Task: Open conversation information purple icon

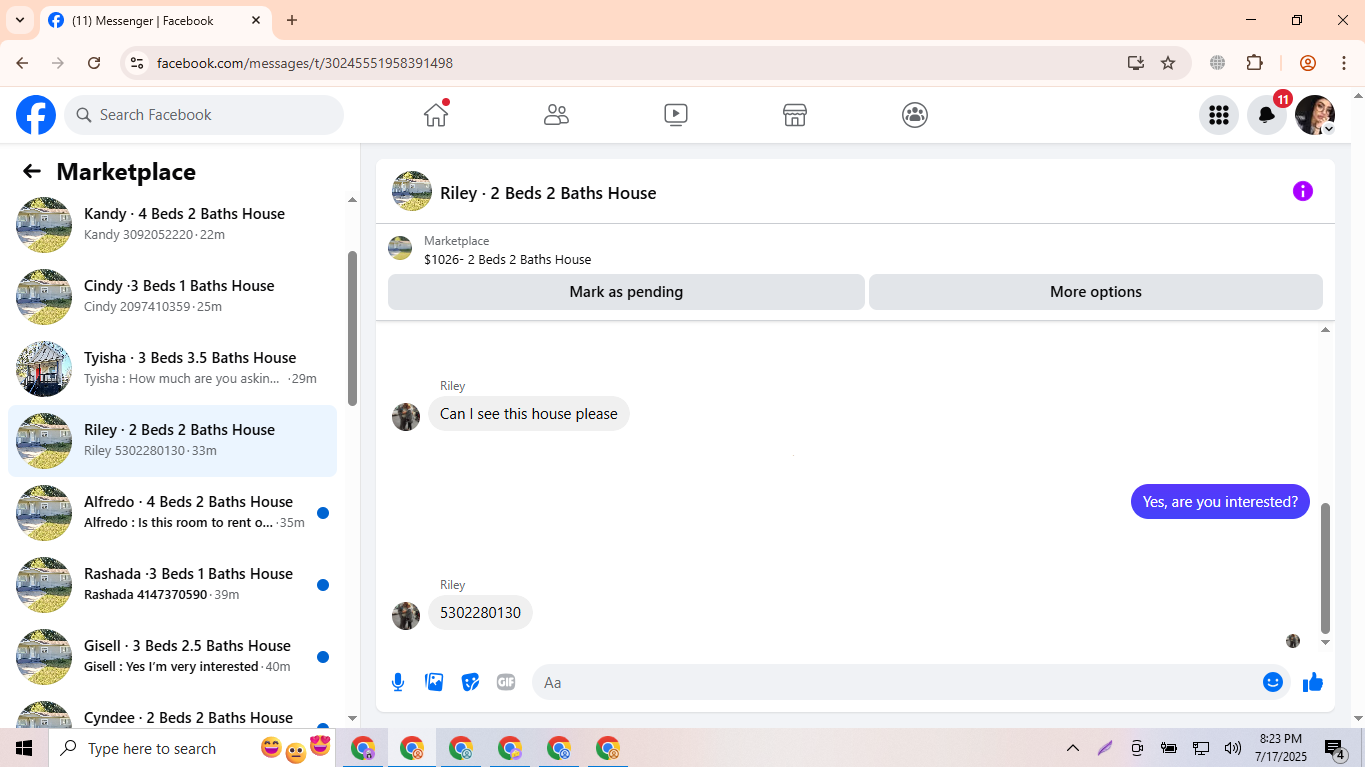Action: (1302, 191)
